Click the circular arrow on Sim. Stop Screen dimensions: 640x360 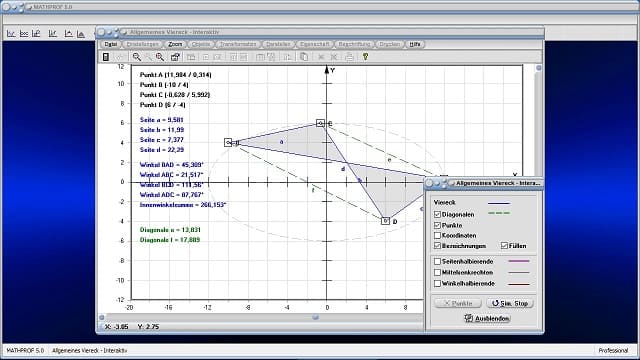pos(495,303)
